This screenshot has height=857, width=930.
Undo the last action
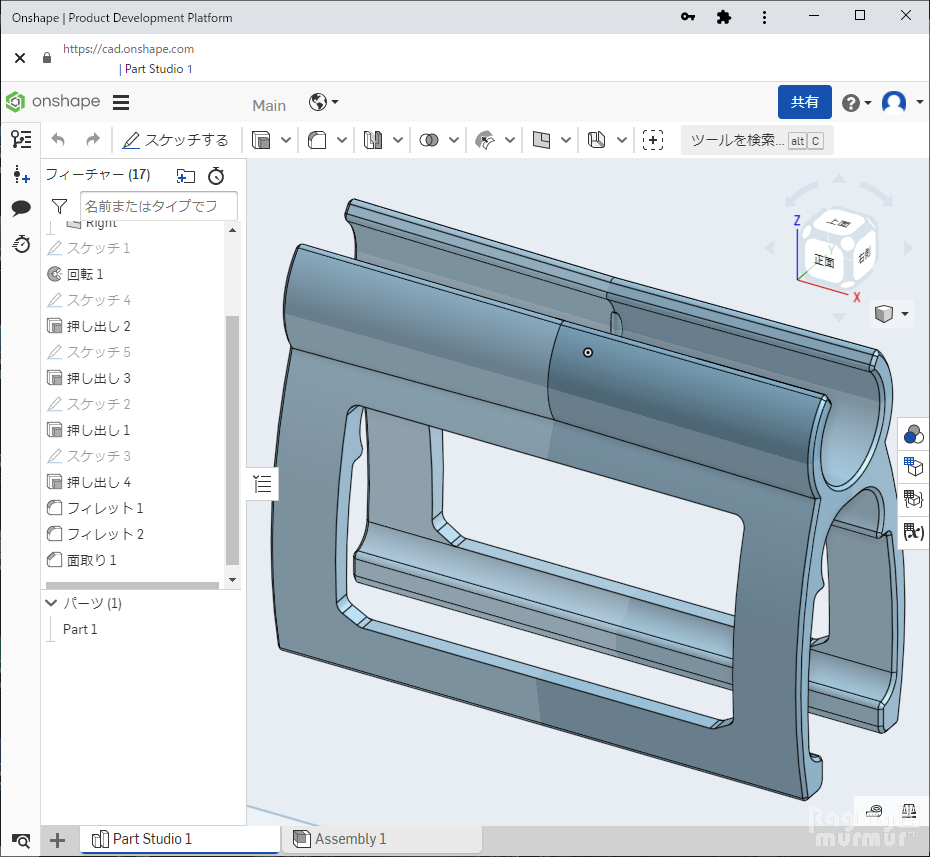tap(58, 140)
